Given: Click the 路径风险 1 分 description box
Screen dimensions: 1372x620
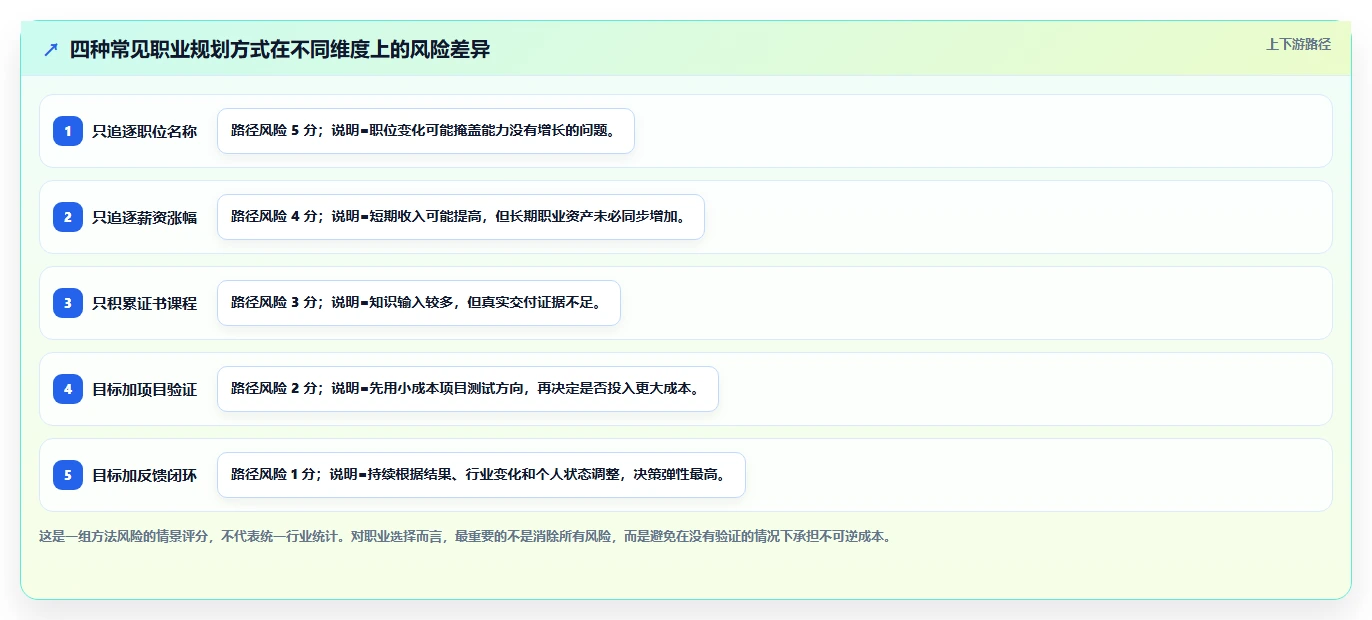Looking at the screenshot, I should (x=481, y=475).
